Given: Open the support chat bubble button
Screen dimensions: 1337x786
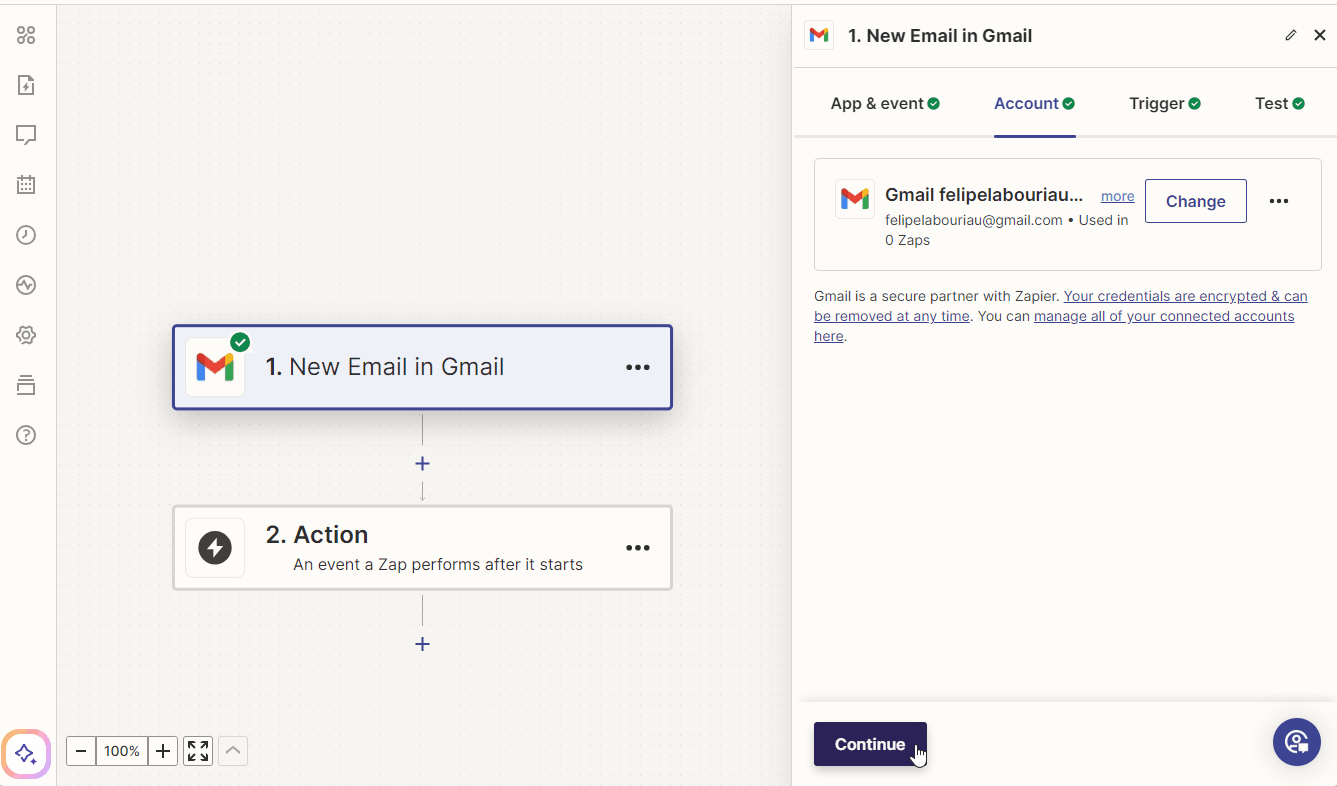Looking at the screenshot, I should point(1297,742).
